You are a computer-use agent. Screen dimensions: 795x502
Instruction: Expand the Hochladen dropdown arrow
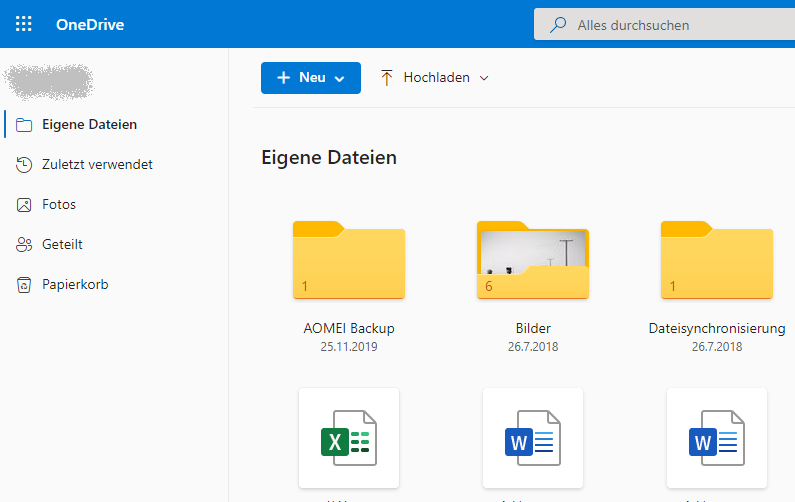[x=485, y=78]
